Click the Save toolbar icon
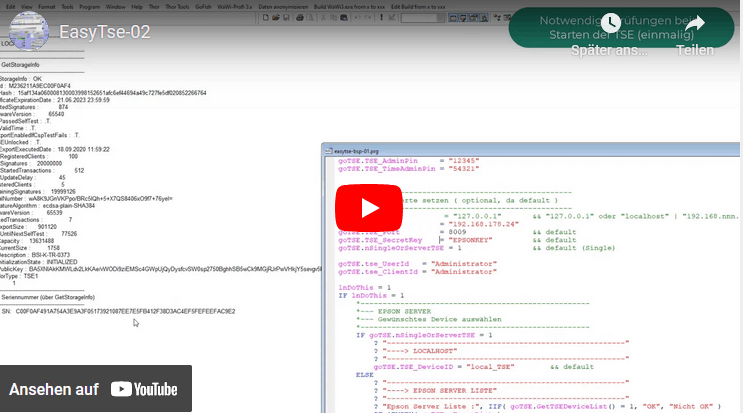The image size is (743, 413). pyautogui.click(x=286, y=18)
